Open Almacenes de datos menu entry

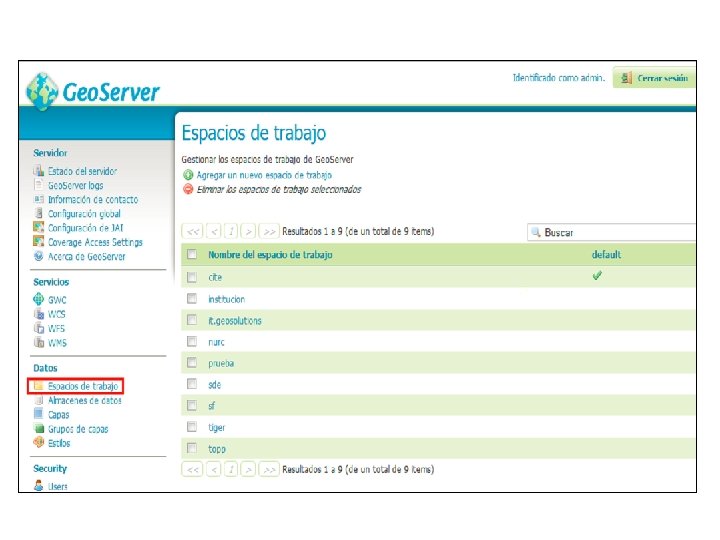(85, 400)
